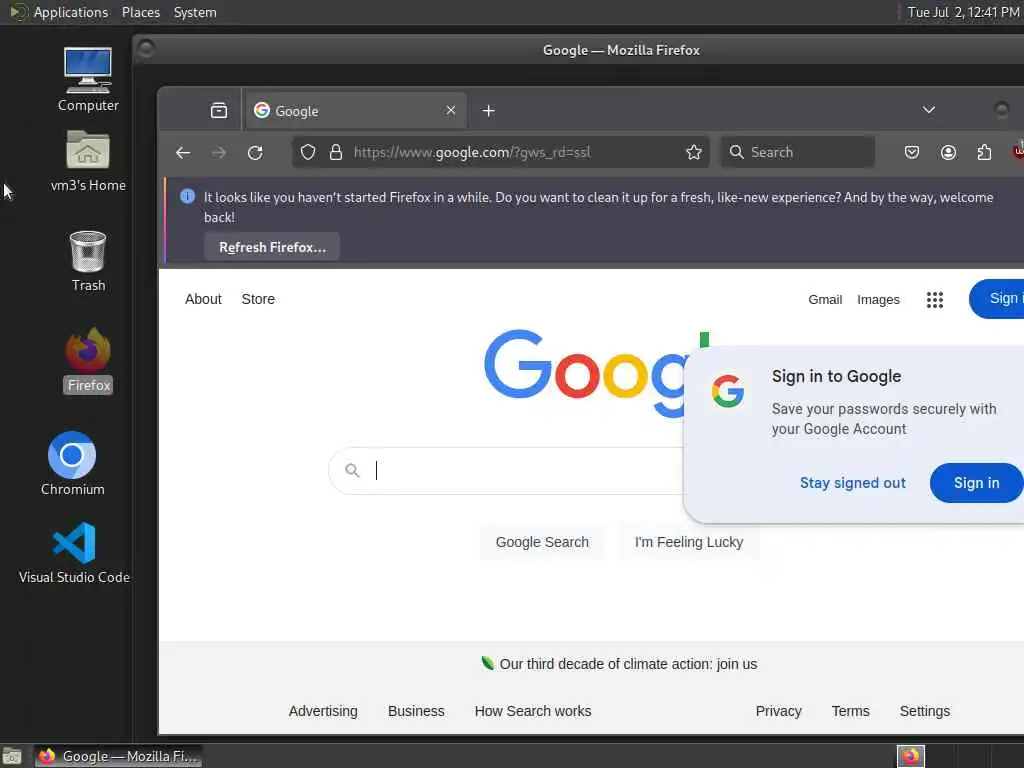The height and width of the screenshot is (768, 1024).
Task: Select the Google tab
Action: (356, 110)
